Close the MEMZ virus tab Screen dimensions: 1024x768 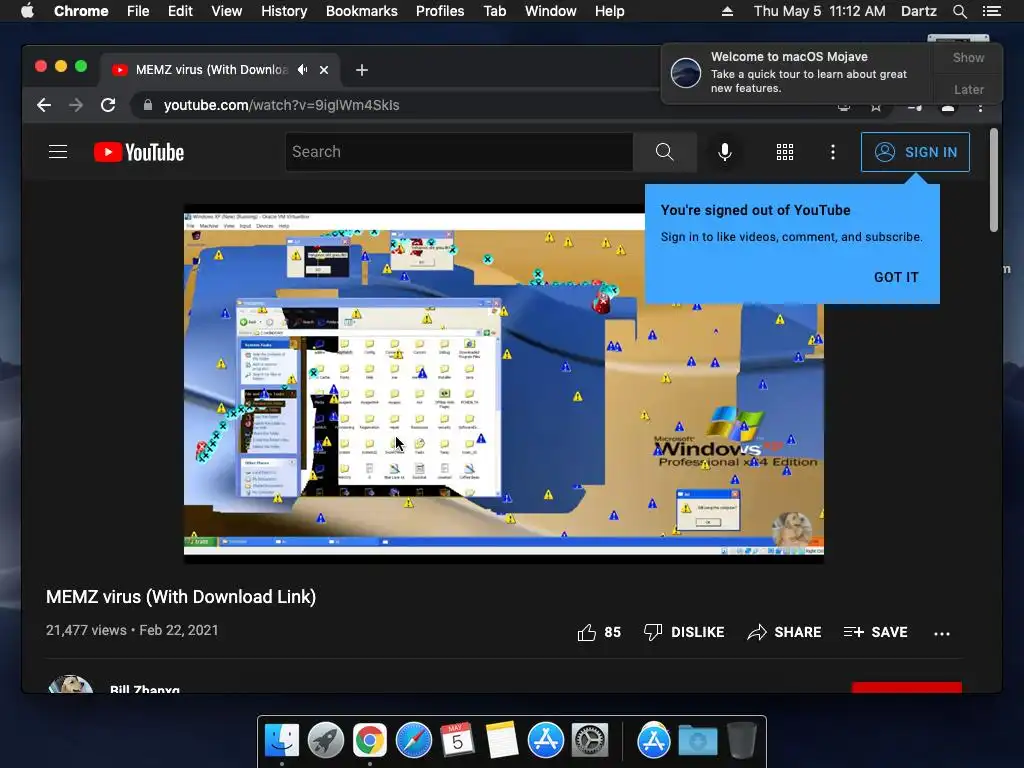pos(324,70)
